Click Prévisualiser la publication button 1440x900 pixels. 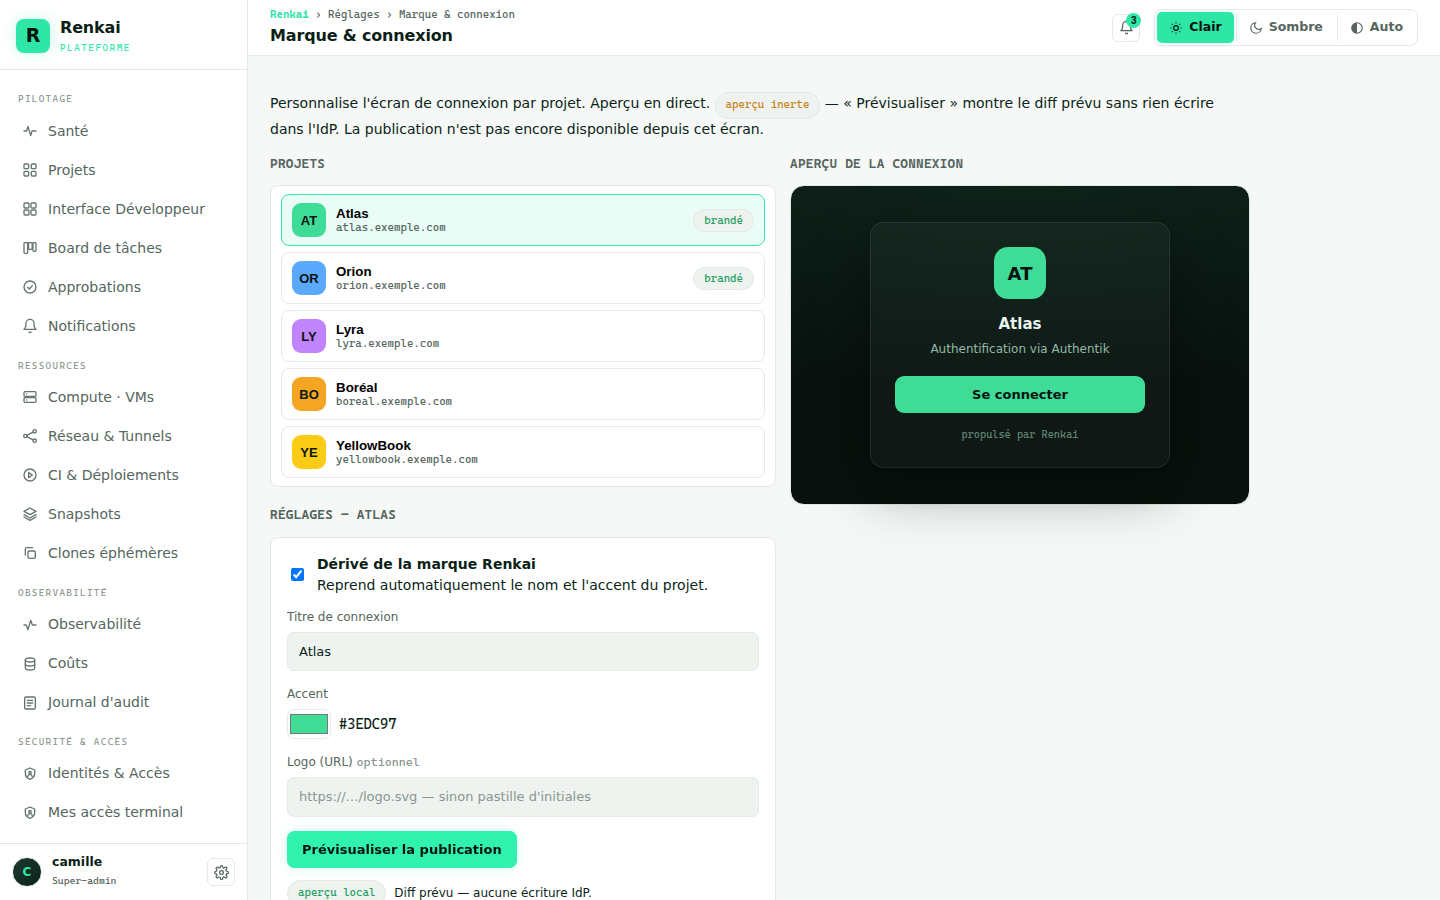(x=402, y=849)
